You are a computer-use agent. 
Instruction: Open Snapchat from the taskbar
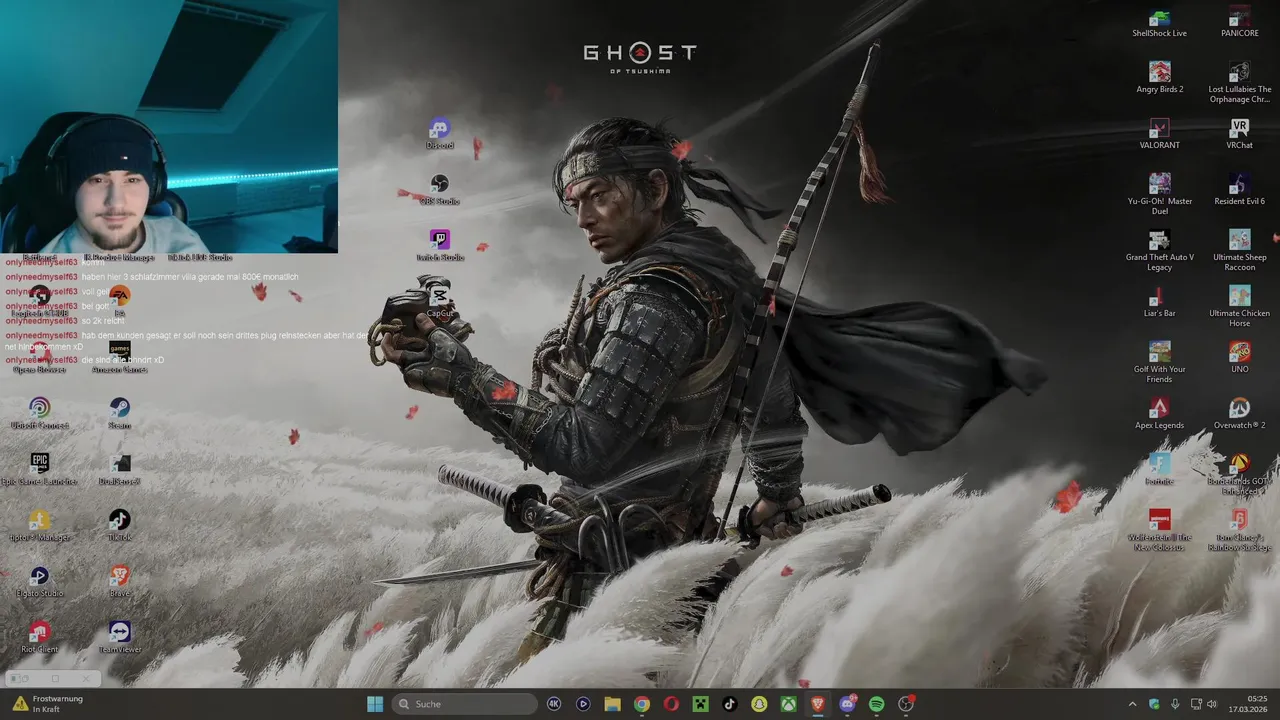[759, 704]
